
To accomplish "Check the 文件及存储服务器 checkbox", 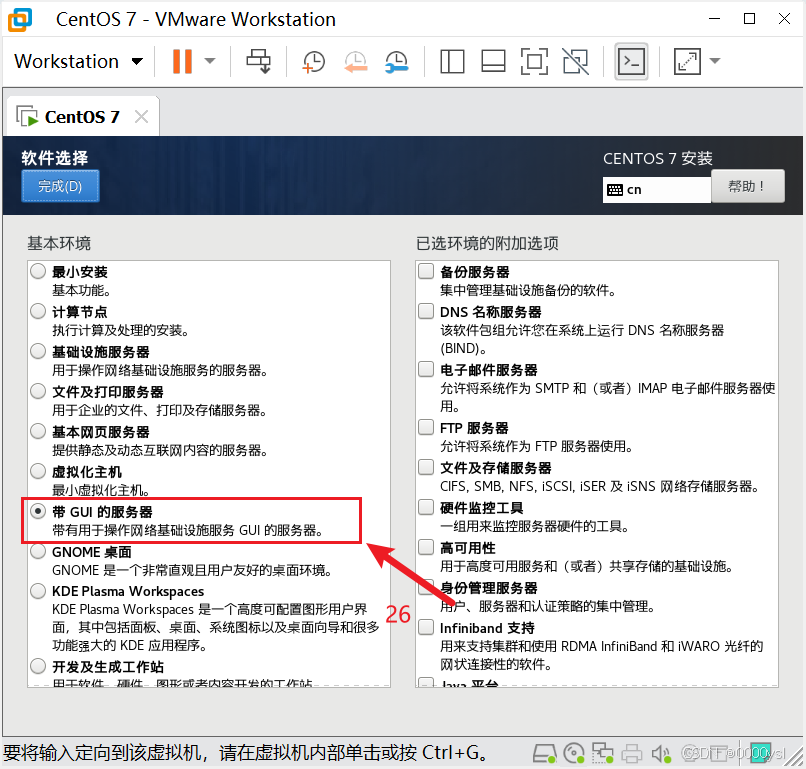I will pos(426,467).
